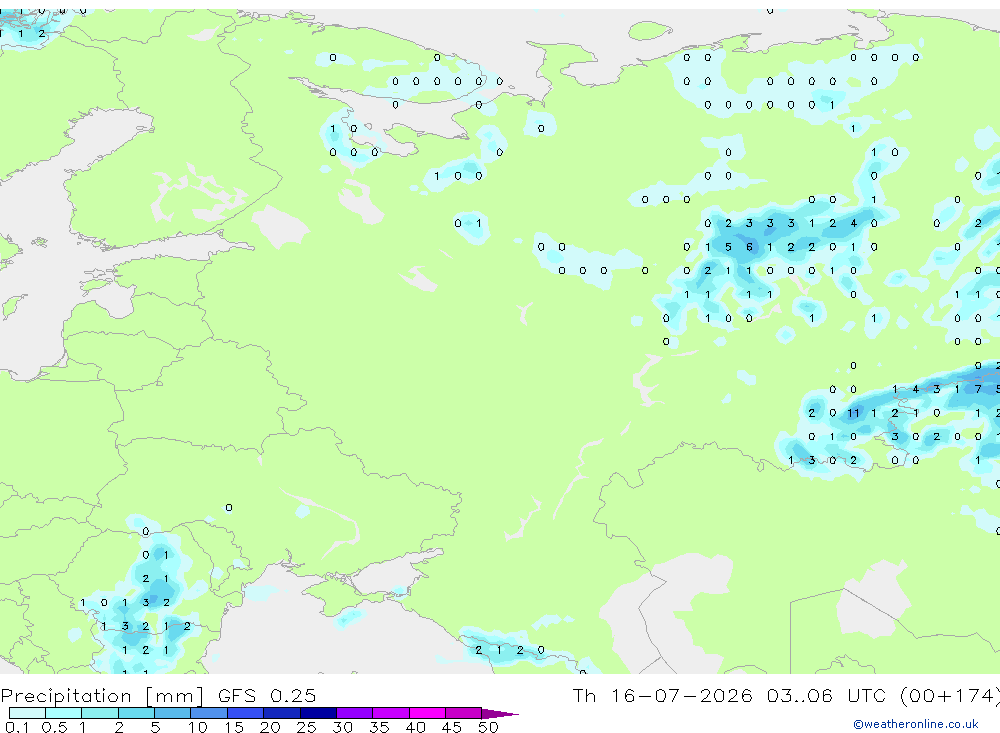
Task: Click the 'Th 16-07-2026' date text
Action: pyautogui.click(x=662, y=695)
